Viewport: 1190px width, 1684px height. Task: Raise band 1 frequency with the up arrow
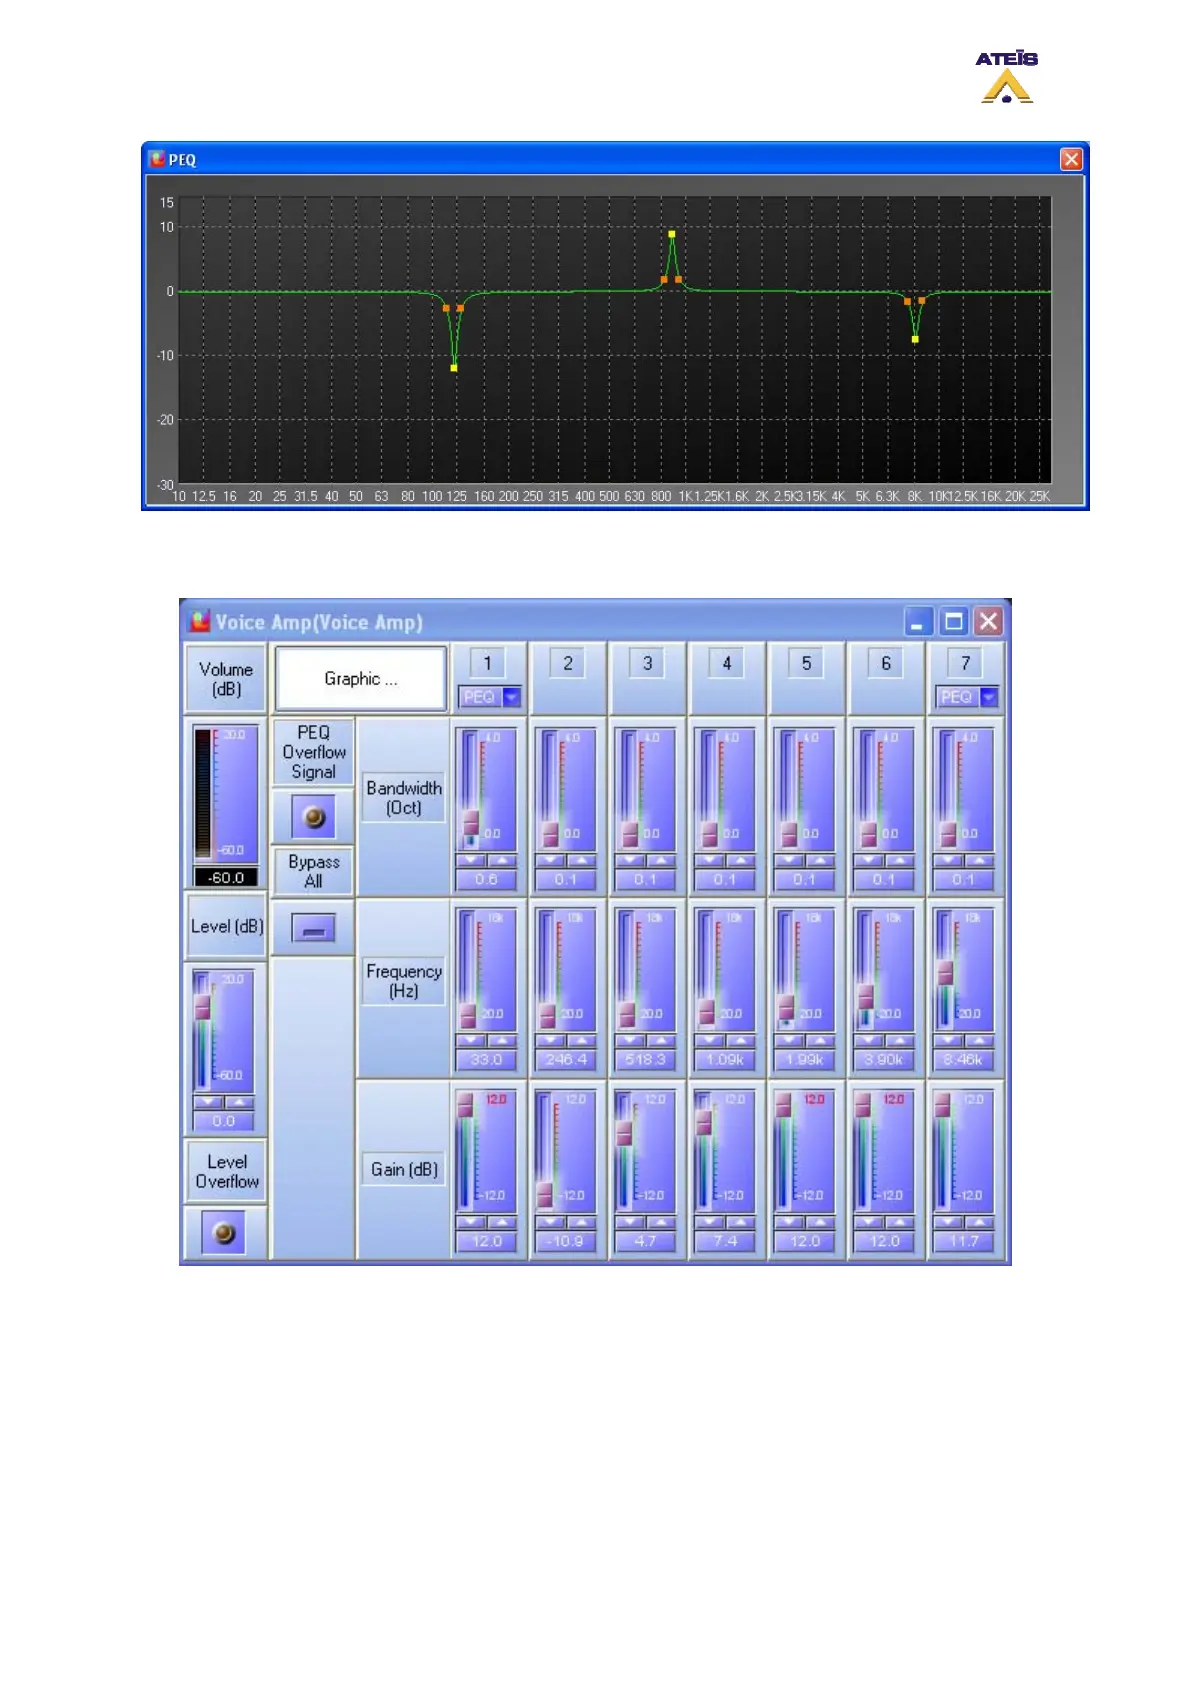click(501, 1041)
